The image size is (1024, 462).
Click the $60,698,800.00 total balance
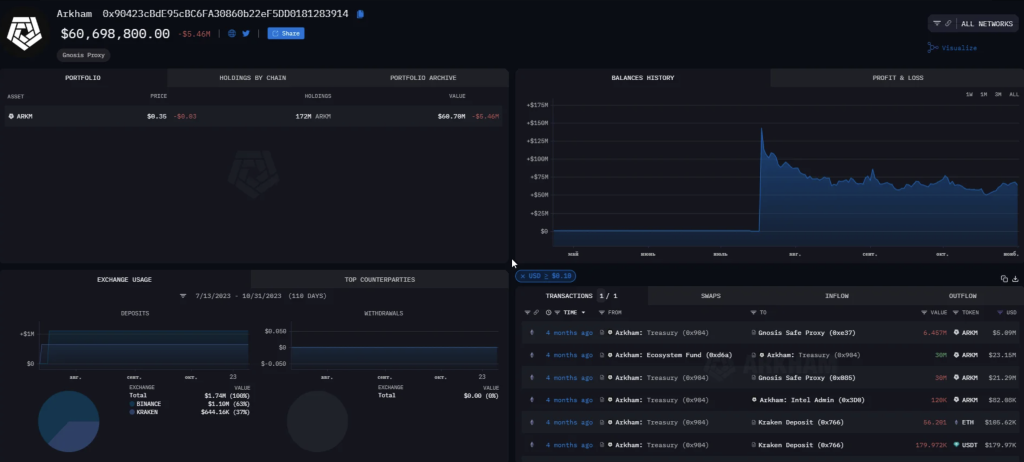(115, 33)
